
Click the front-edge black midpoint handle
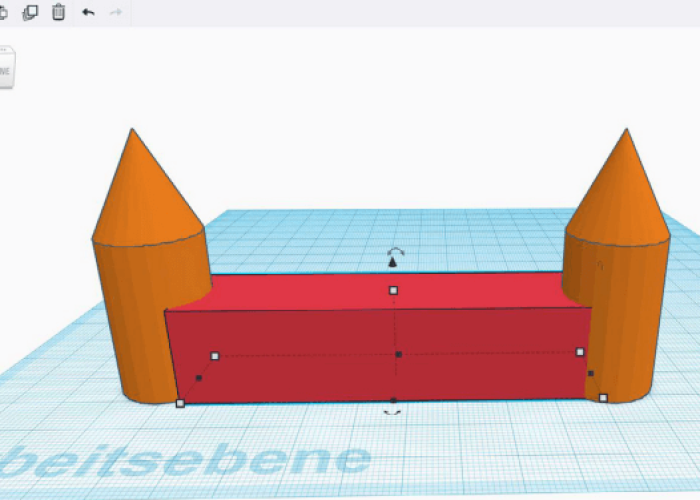tap(393, 400)
